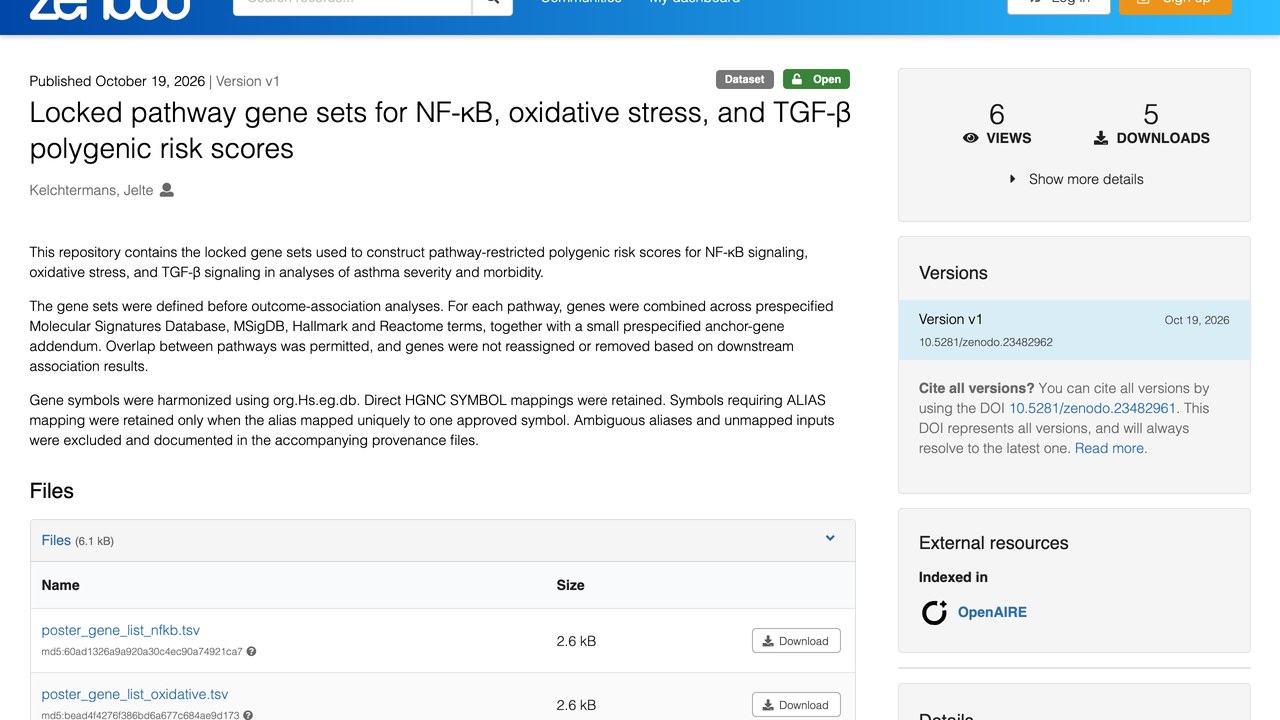The width and height of the screenshot is (1280, 720).
Task: Click the Oct 19, 2026 version date
Action: click(x=1197, y=320)
